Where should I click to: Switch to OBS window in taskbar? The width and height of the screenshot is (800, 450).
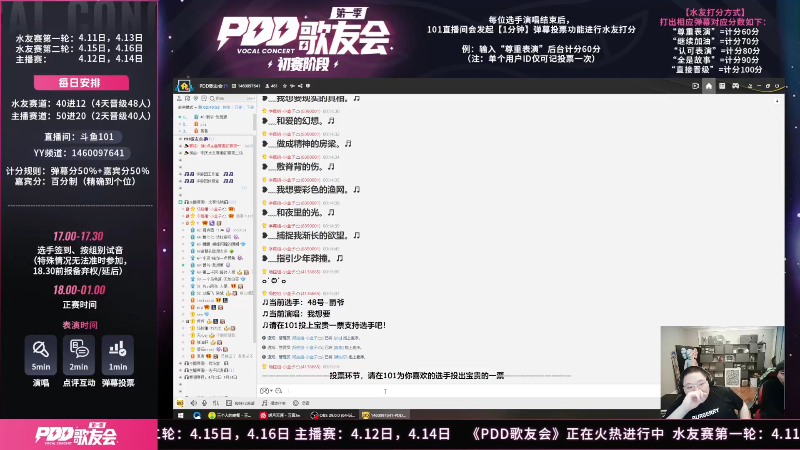point(333,415)
